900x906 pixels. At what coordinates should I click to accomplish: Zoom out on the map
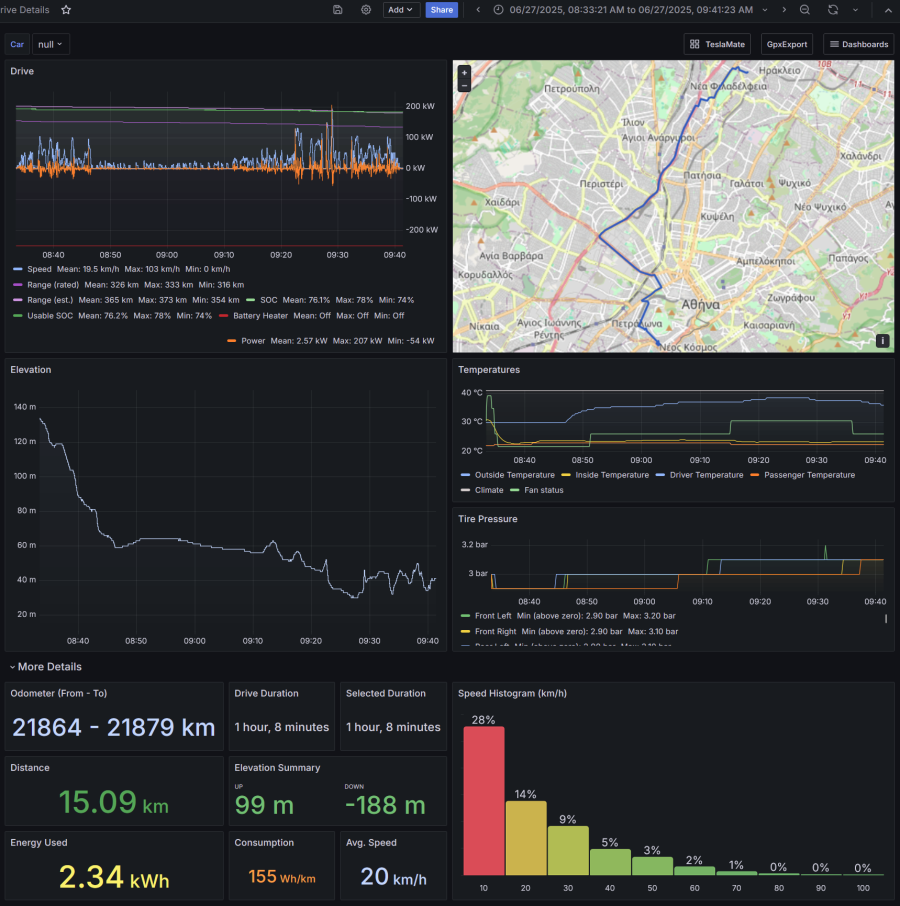pos(464,86)
